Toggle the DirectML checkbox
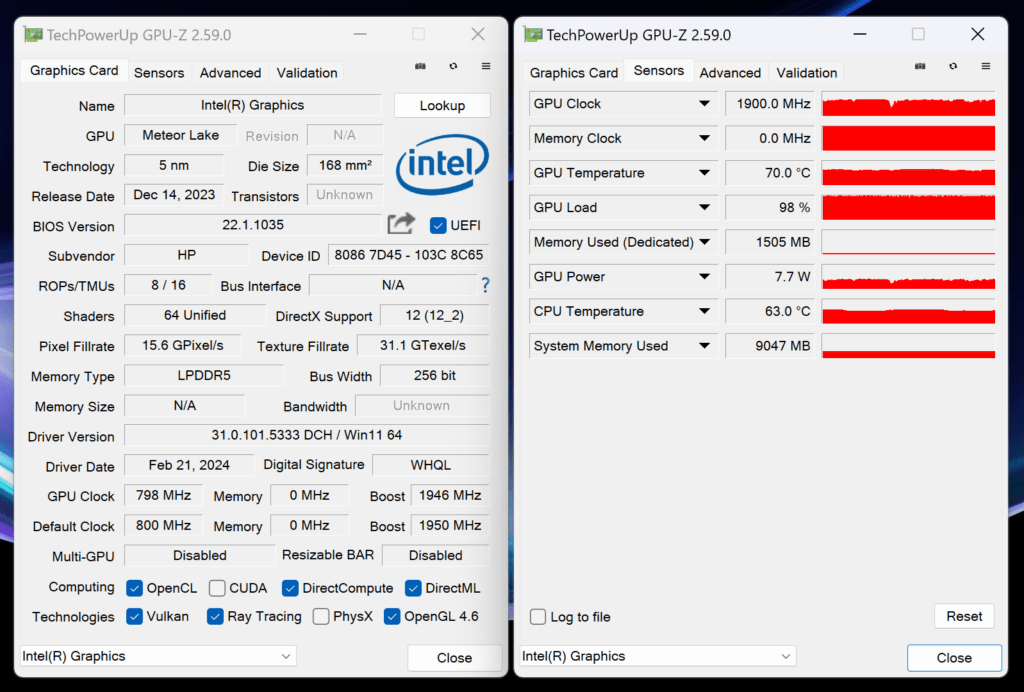The height and width of the screenshot is (692, 1024). (x=413, y=588)
